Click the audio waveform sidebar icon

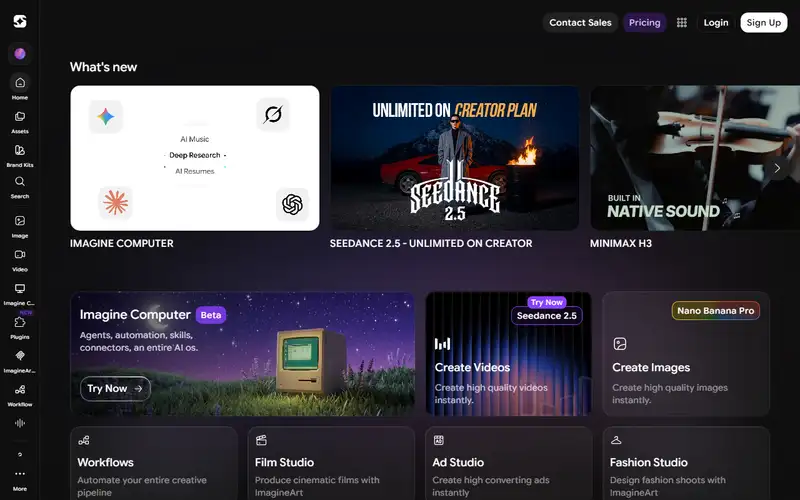[x=20, y=423]
